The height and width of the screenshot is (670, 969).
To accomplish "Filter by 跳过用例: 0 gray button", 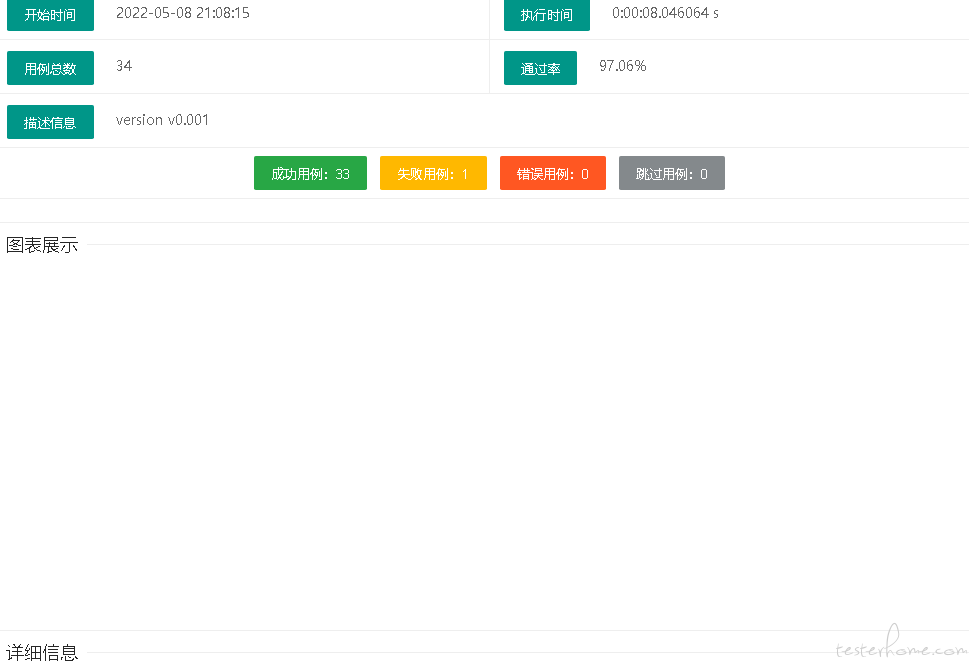I will [x=672, y=173].
